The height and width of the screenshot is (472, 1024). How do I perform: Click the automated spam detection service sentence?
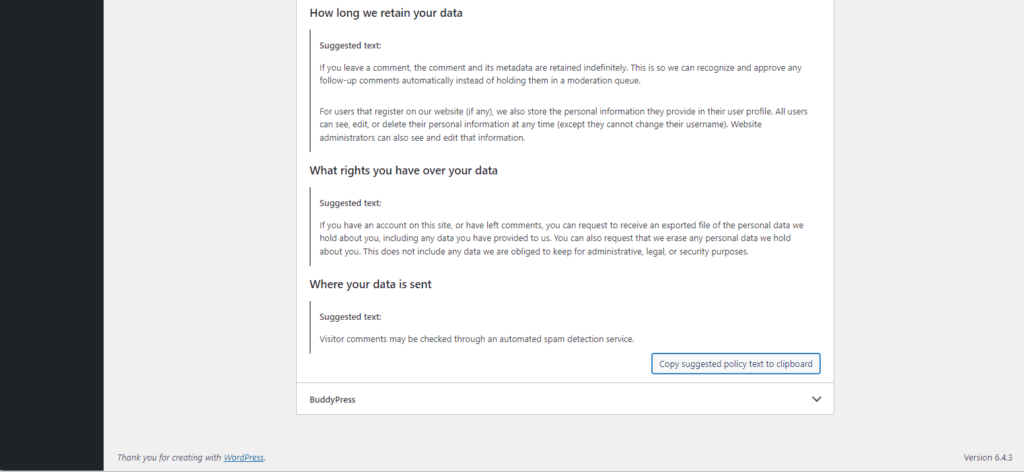pyautogui.click(x=476, y=339)
